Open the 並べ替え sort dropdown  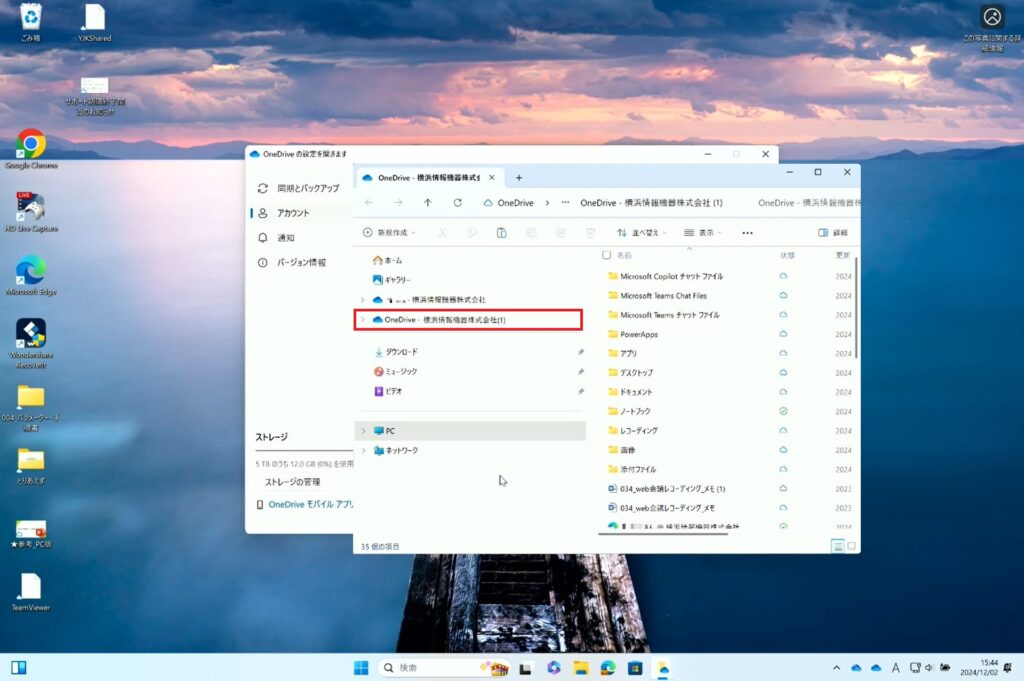click(641, 233)
